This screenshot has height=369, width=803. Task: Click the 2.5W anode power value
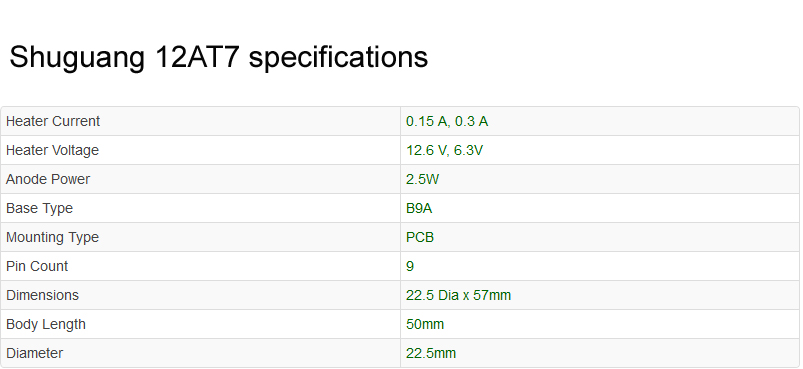coord(422,179)
